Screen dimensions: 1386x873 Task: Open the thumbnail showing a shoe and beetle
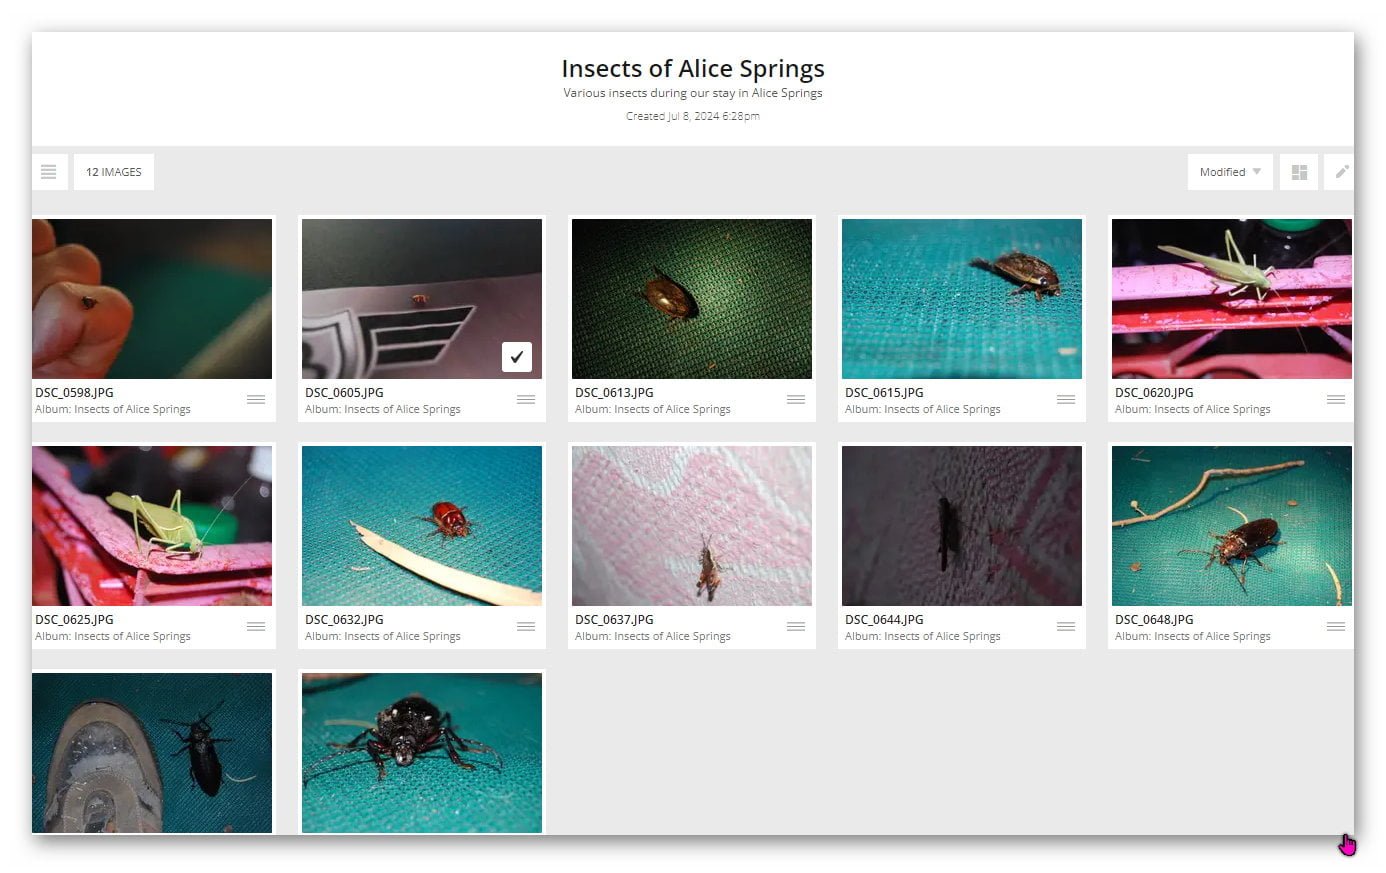click(152, 752)
